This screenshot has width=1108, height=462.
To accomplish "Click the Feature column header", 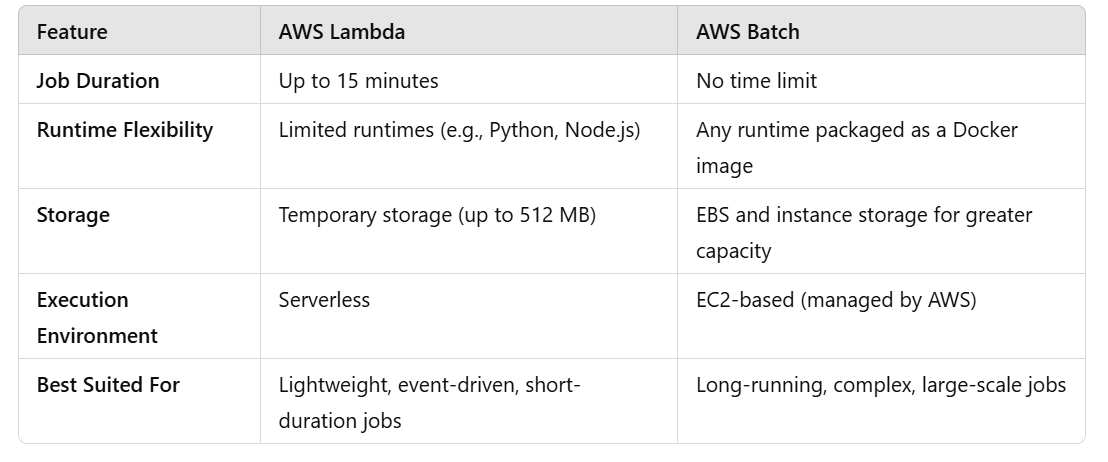I will pyautogui.click(x=72, y=32).
